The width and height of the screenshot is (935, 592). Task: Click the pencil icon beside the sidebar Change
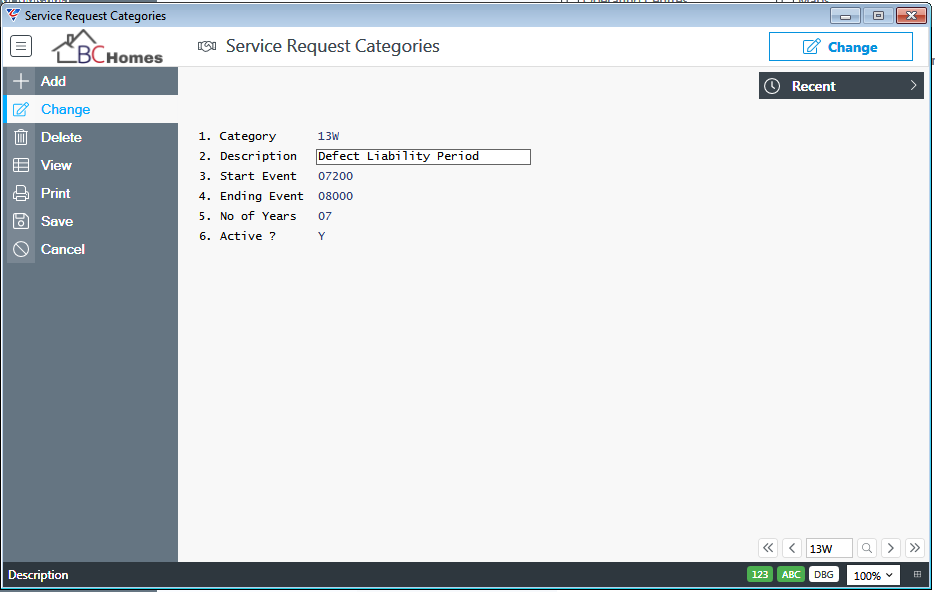click(21, 109)
